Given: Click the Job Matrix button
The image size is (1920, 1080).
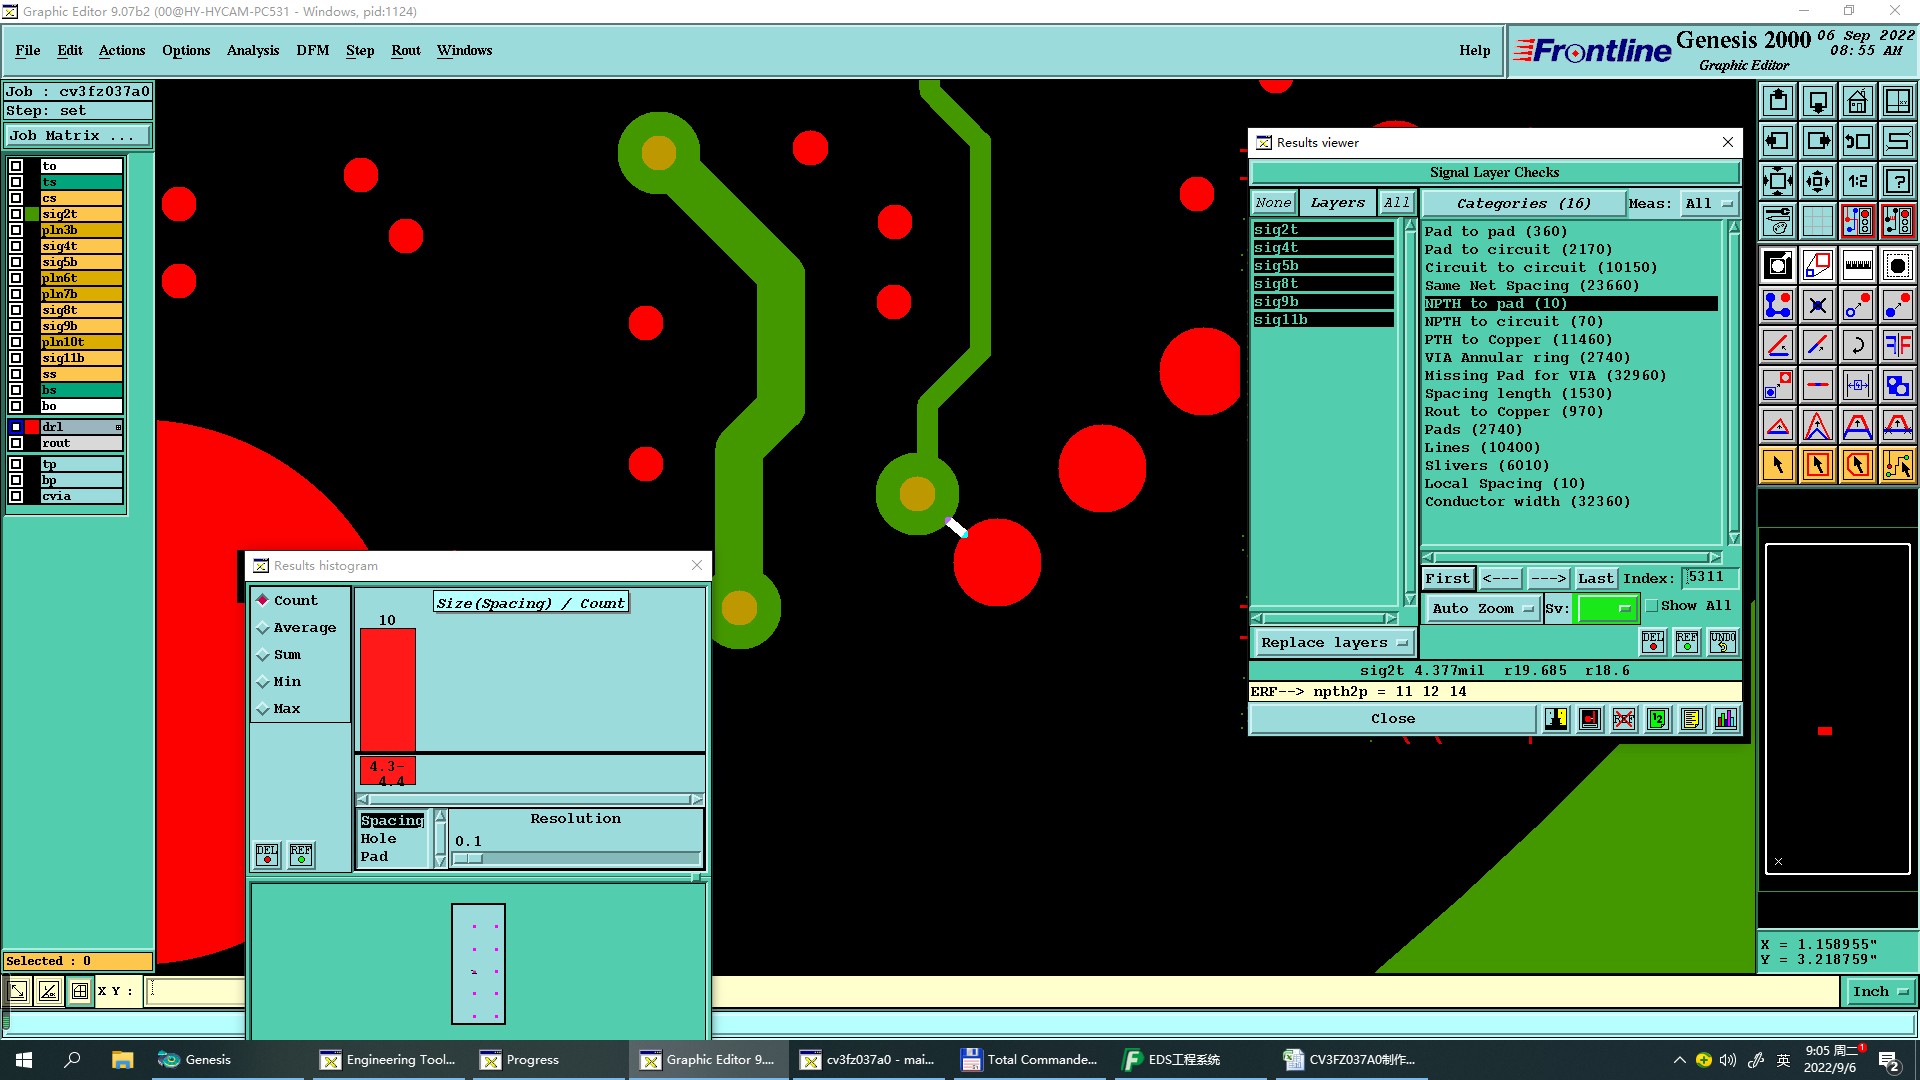Looking at the screenshot, I should 78,136.
